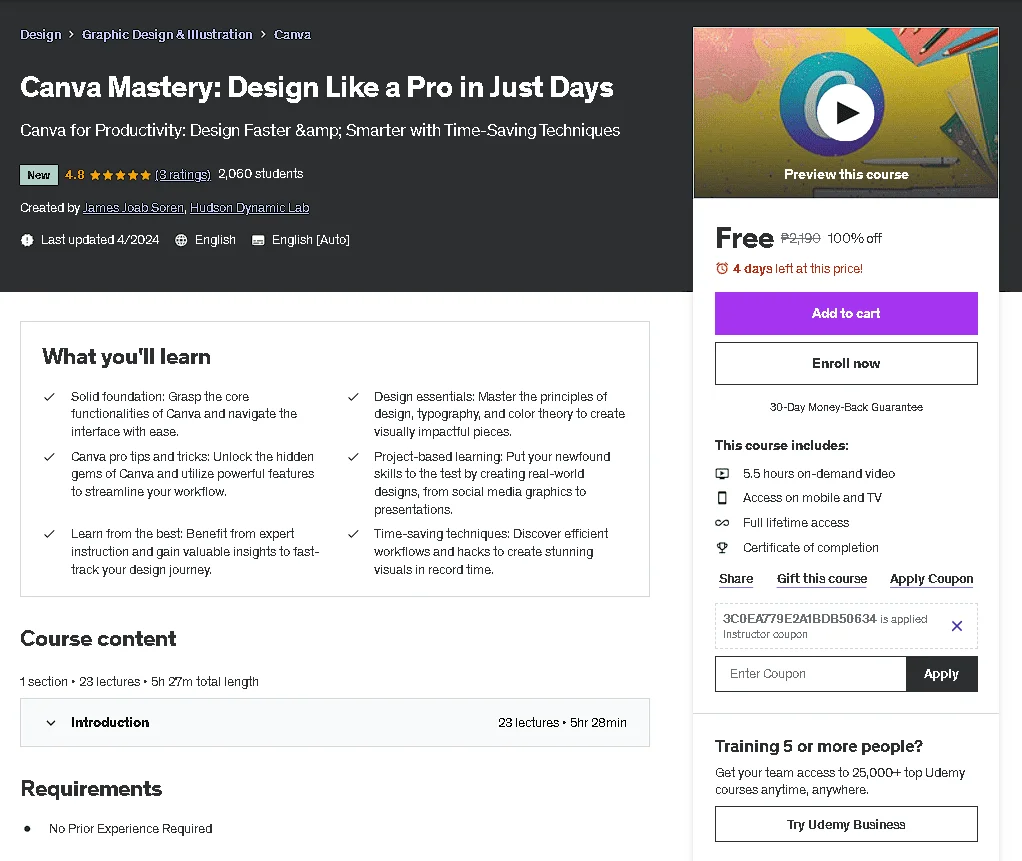The width and height of the screenshot is (1022, 861).
Task: Open the Design breadcrumb
Action: [40, 35]
